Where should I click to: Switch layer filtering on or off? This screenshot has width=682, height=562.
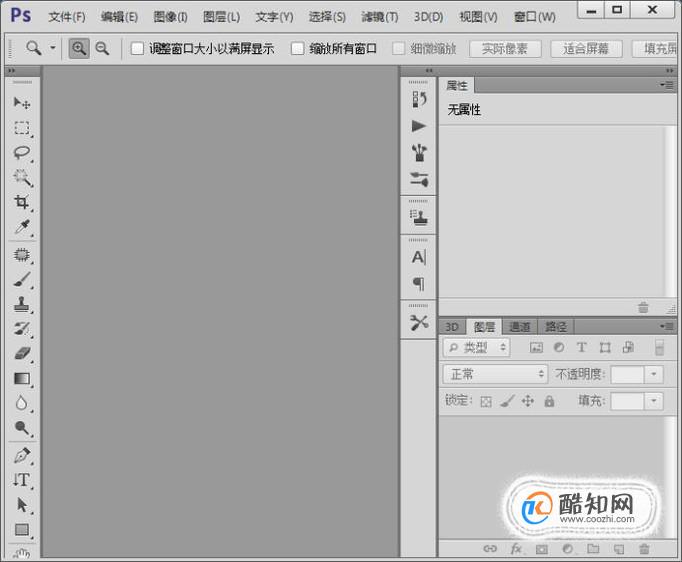659,348
